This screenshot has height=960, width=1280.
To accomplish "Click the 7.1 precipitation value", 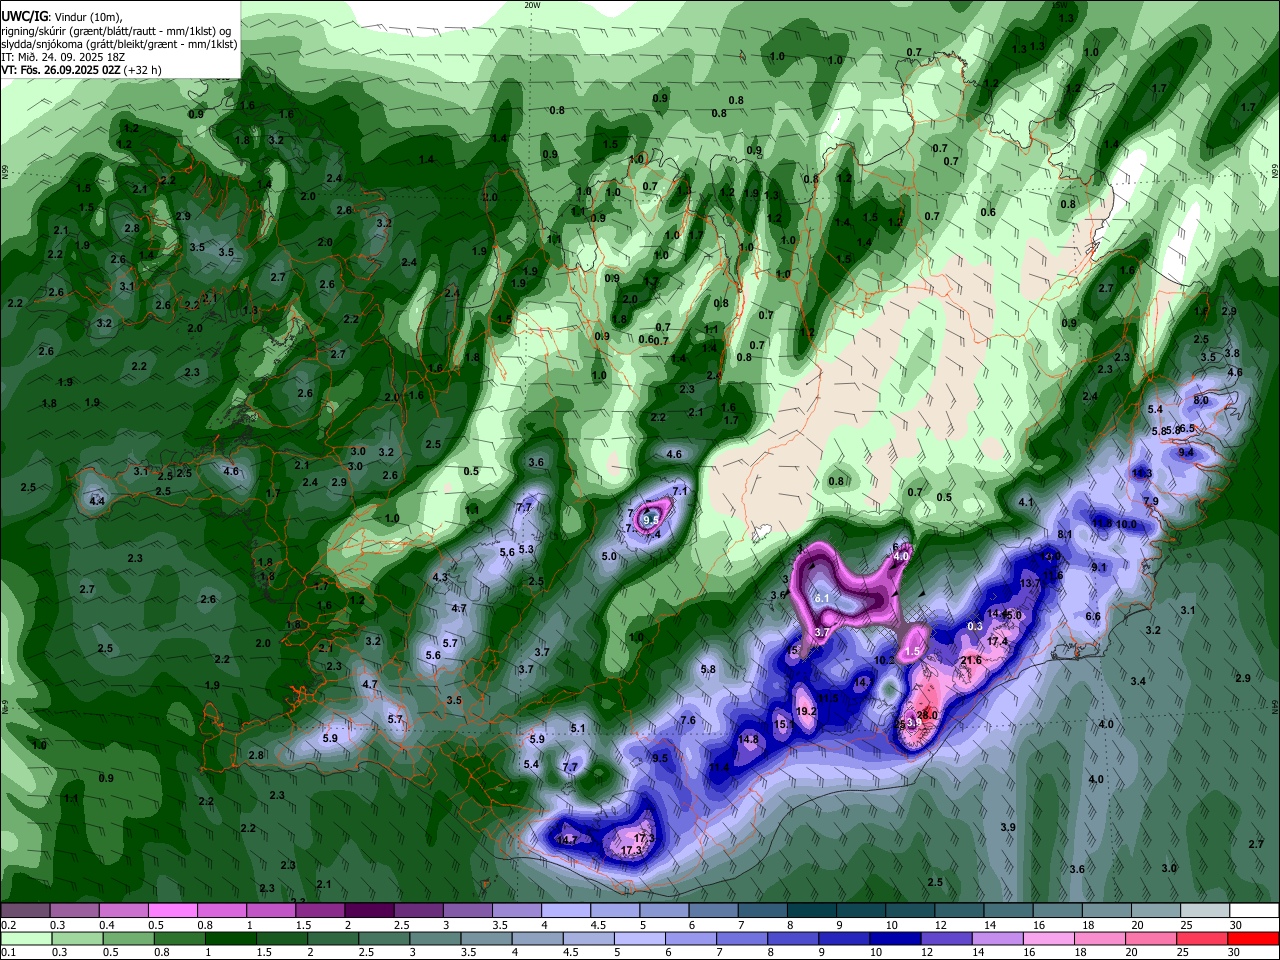I will click(680, 491).
